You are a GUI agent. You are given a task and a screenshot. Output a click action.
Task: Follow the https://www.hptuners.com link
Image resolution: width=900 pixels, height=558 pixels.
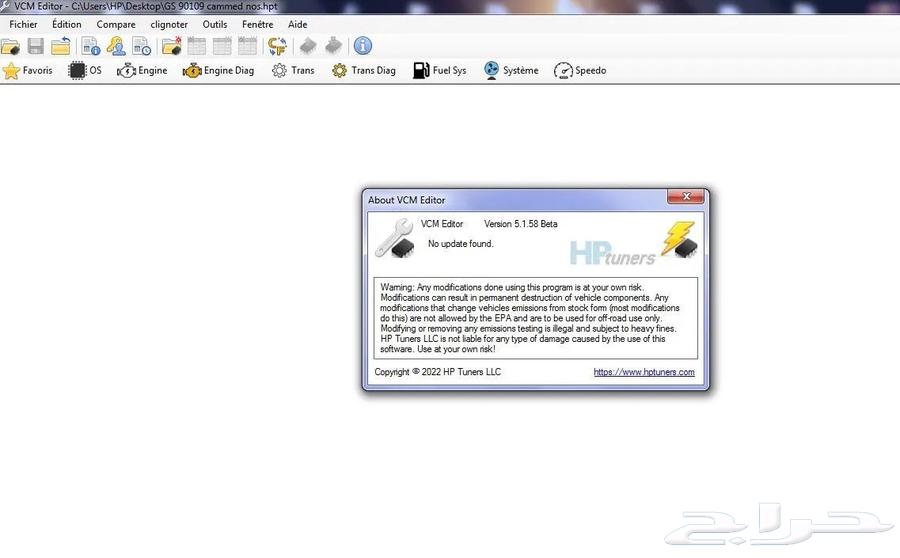coord(644,372)
